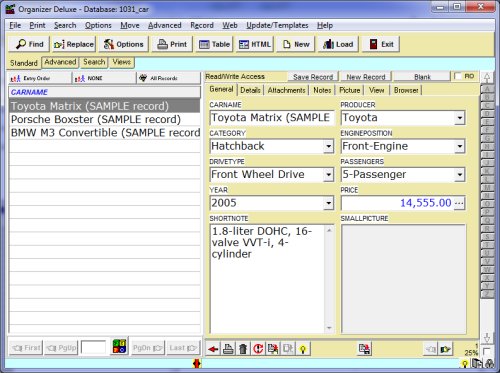This screenshot has width=500, height=373.
Task: Expand the CATEGORY Hatchback dropdown
Action: (x=328, y=146)
